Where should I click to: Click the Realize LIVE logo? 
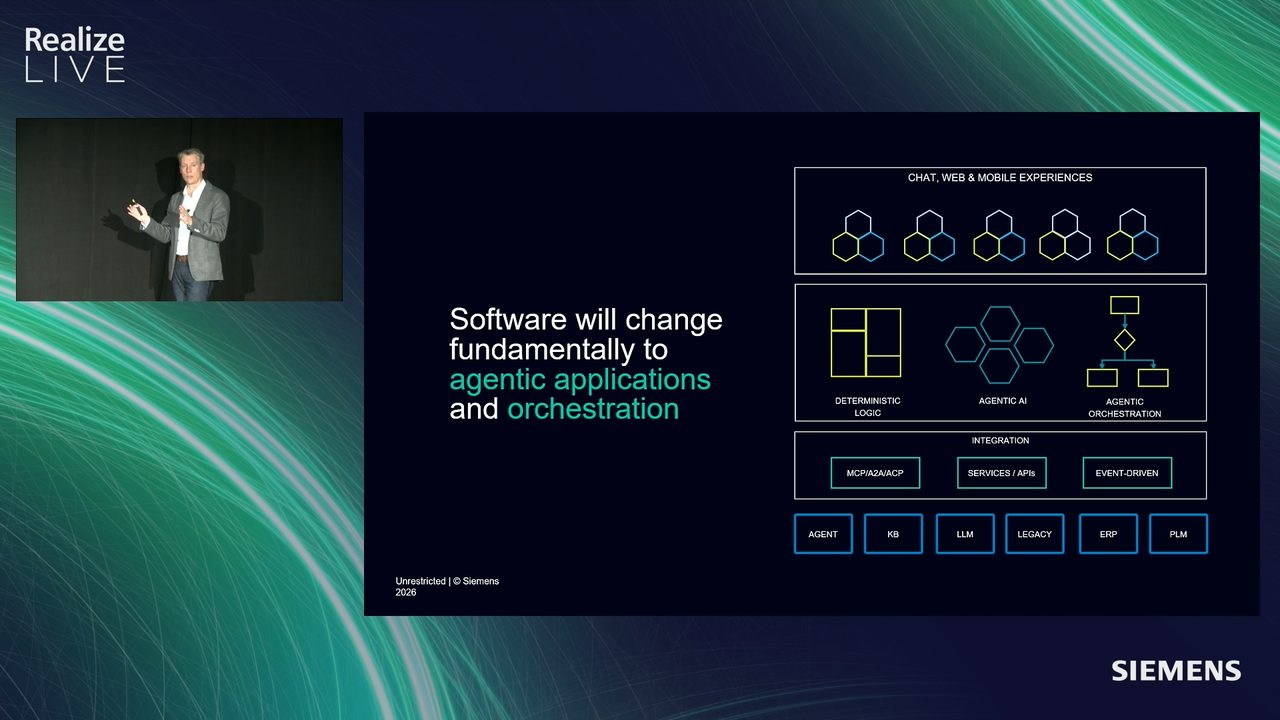(74, 55)
